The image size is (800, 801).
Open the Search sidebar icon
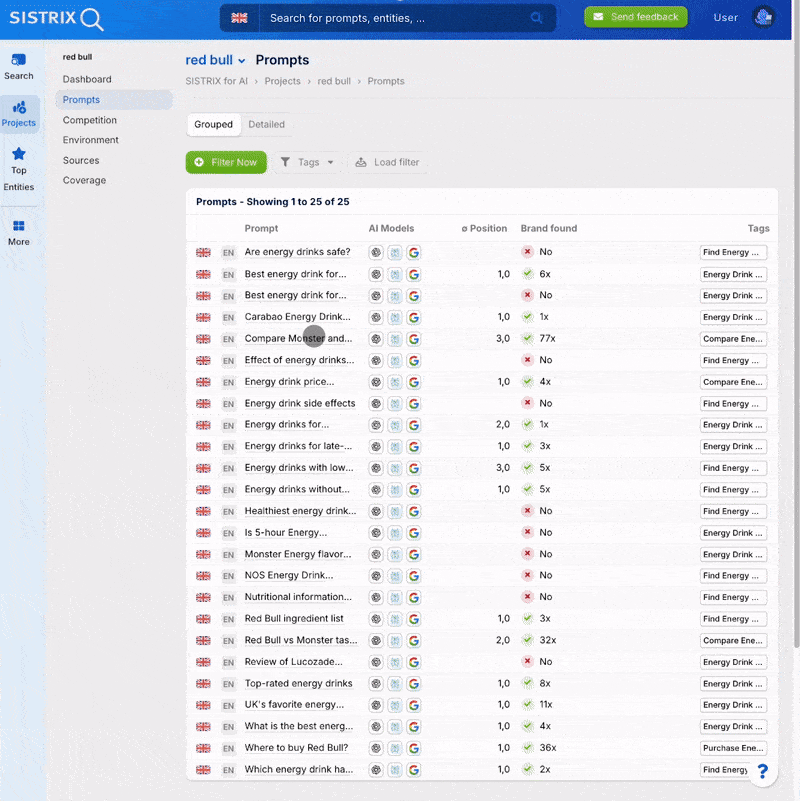point(19,66)
